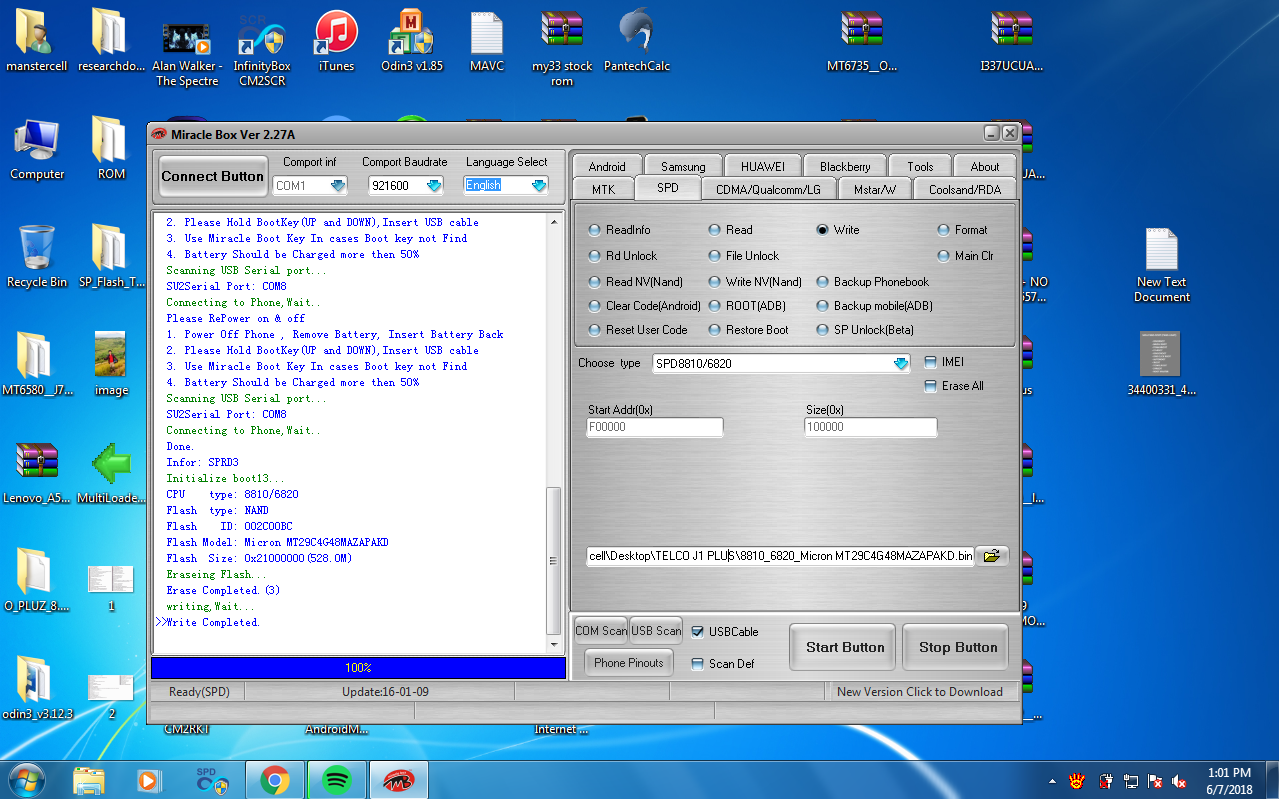Open Google Chrome from the taskbar
This screenshot has width=1279, height=799.
(x=275, y=780)
